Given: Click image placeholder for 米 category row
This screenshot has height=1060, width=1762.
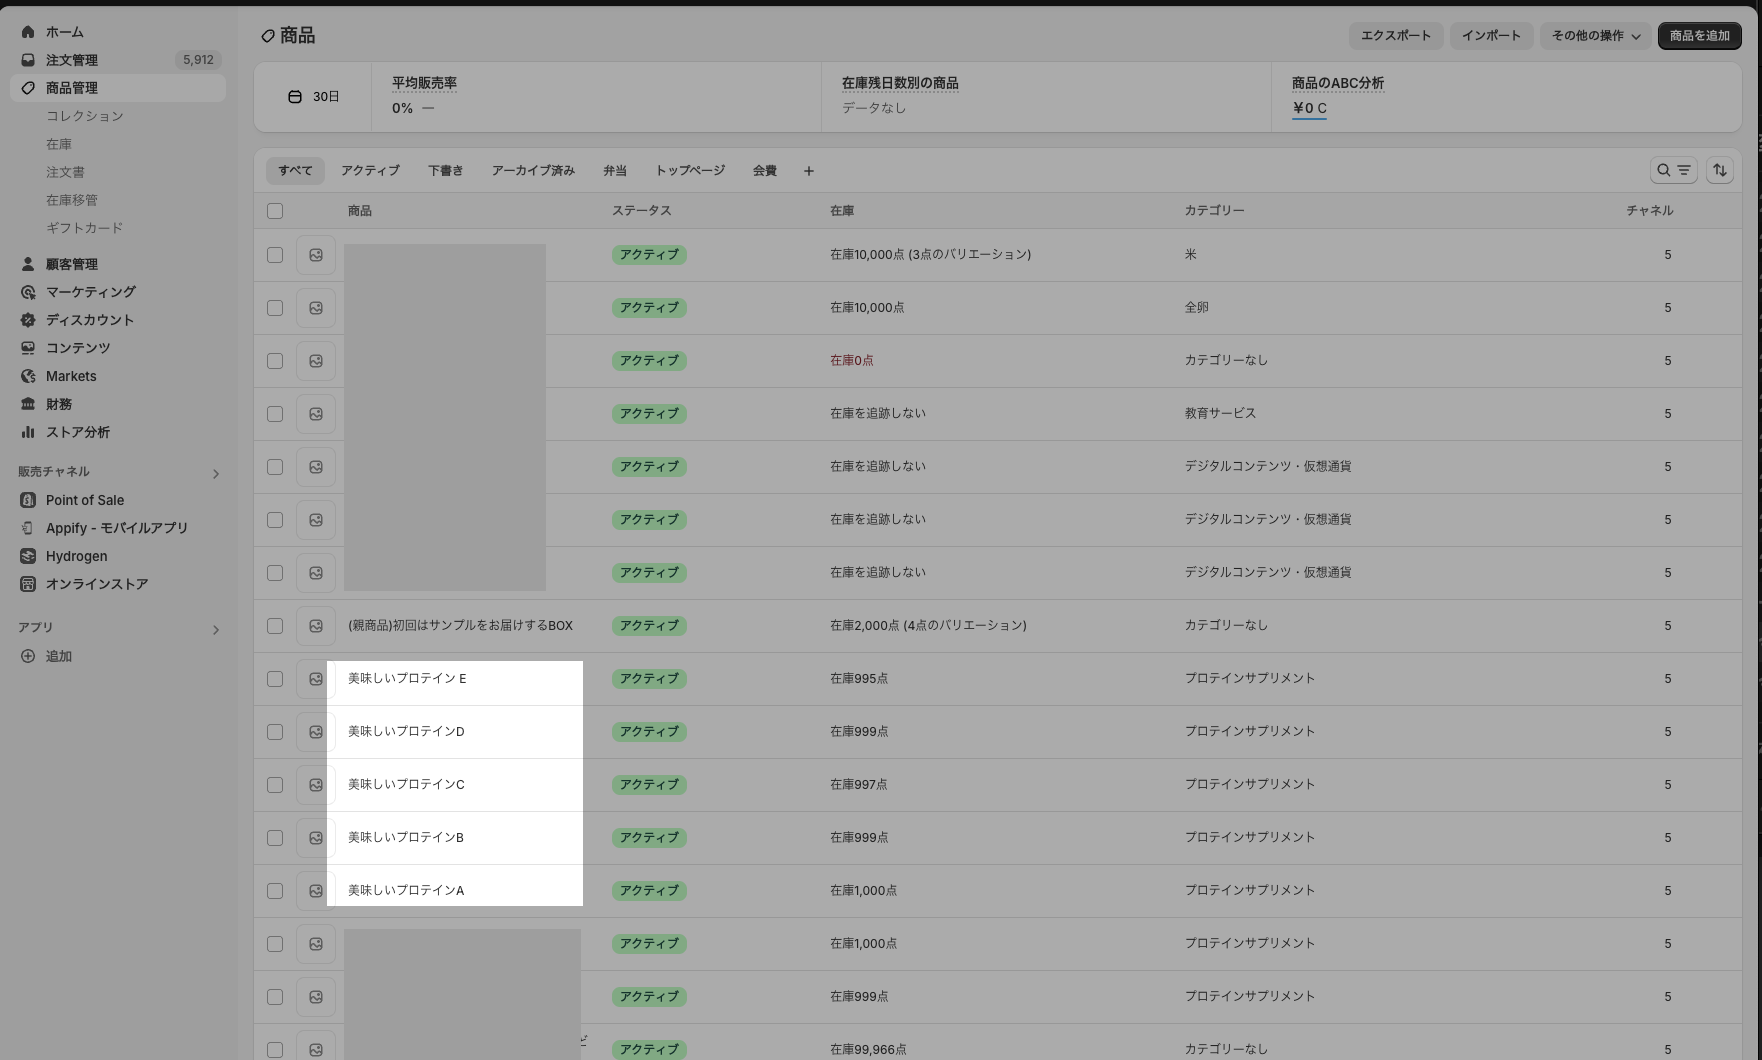Looking at the screenshot, I should [x=316, y=255].
